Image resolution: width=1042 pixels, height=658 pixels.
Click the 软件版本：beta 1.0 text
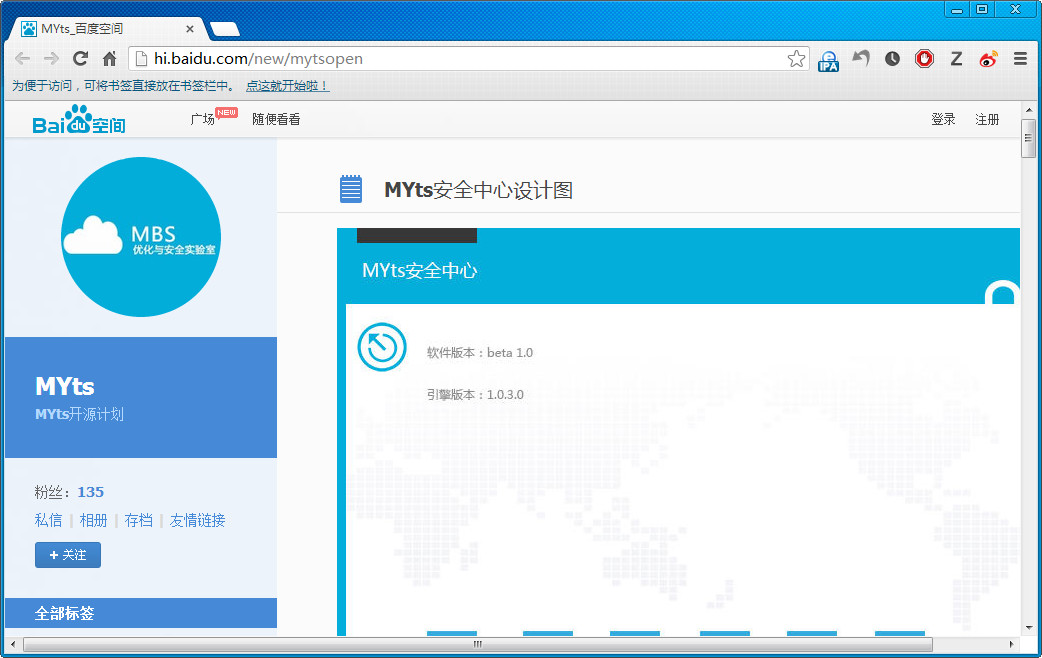coord(480,352)
